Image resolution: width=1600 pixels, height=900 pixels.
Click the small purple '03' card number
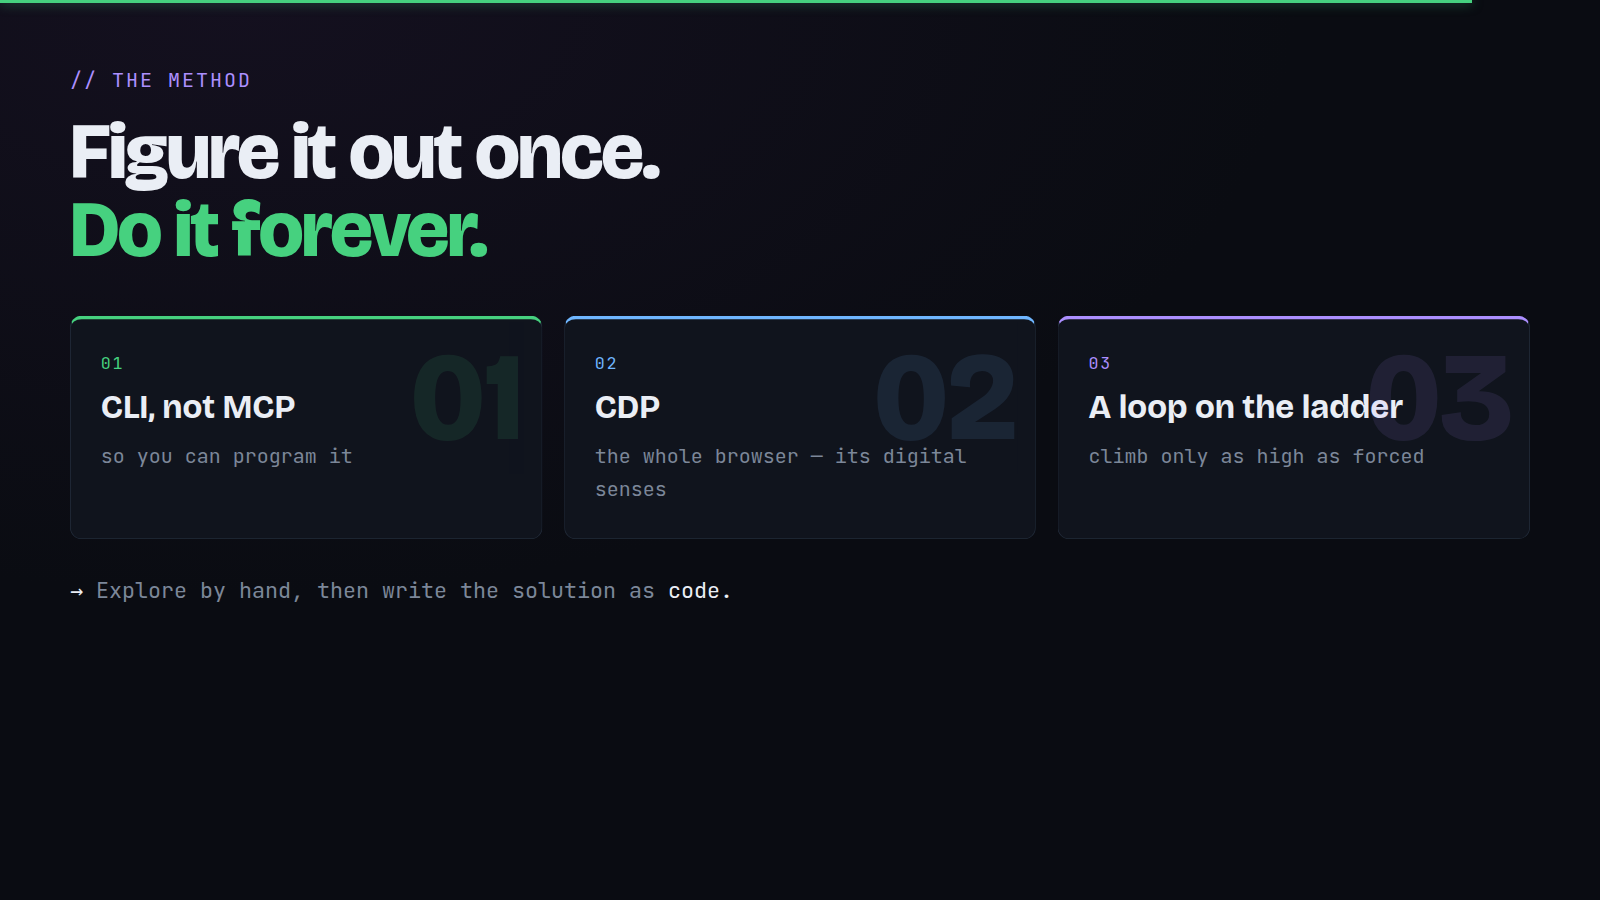(x=1100, y=363)
